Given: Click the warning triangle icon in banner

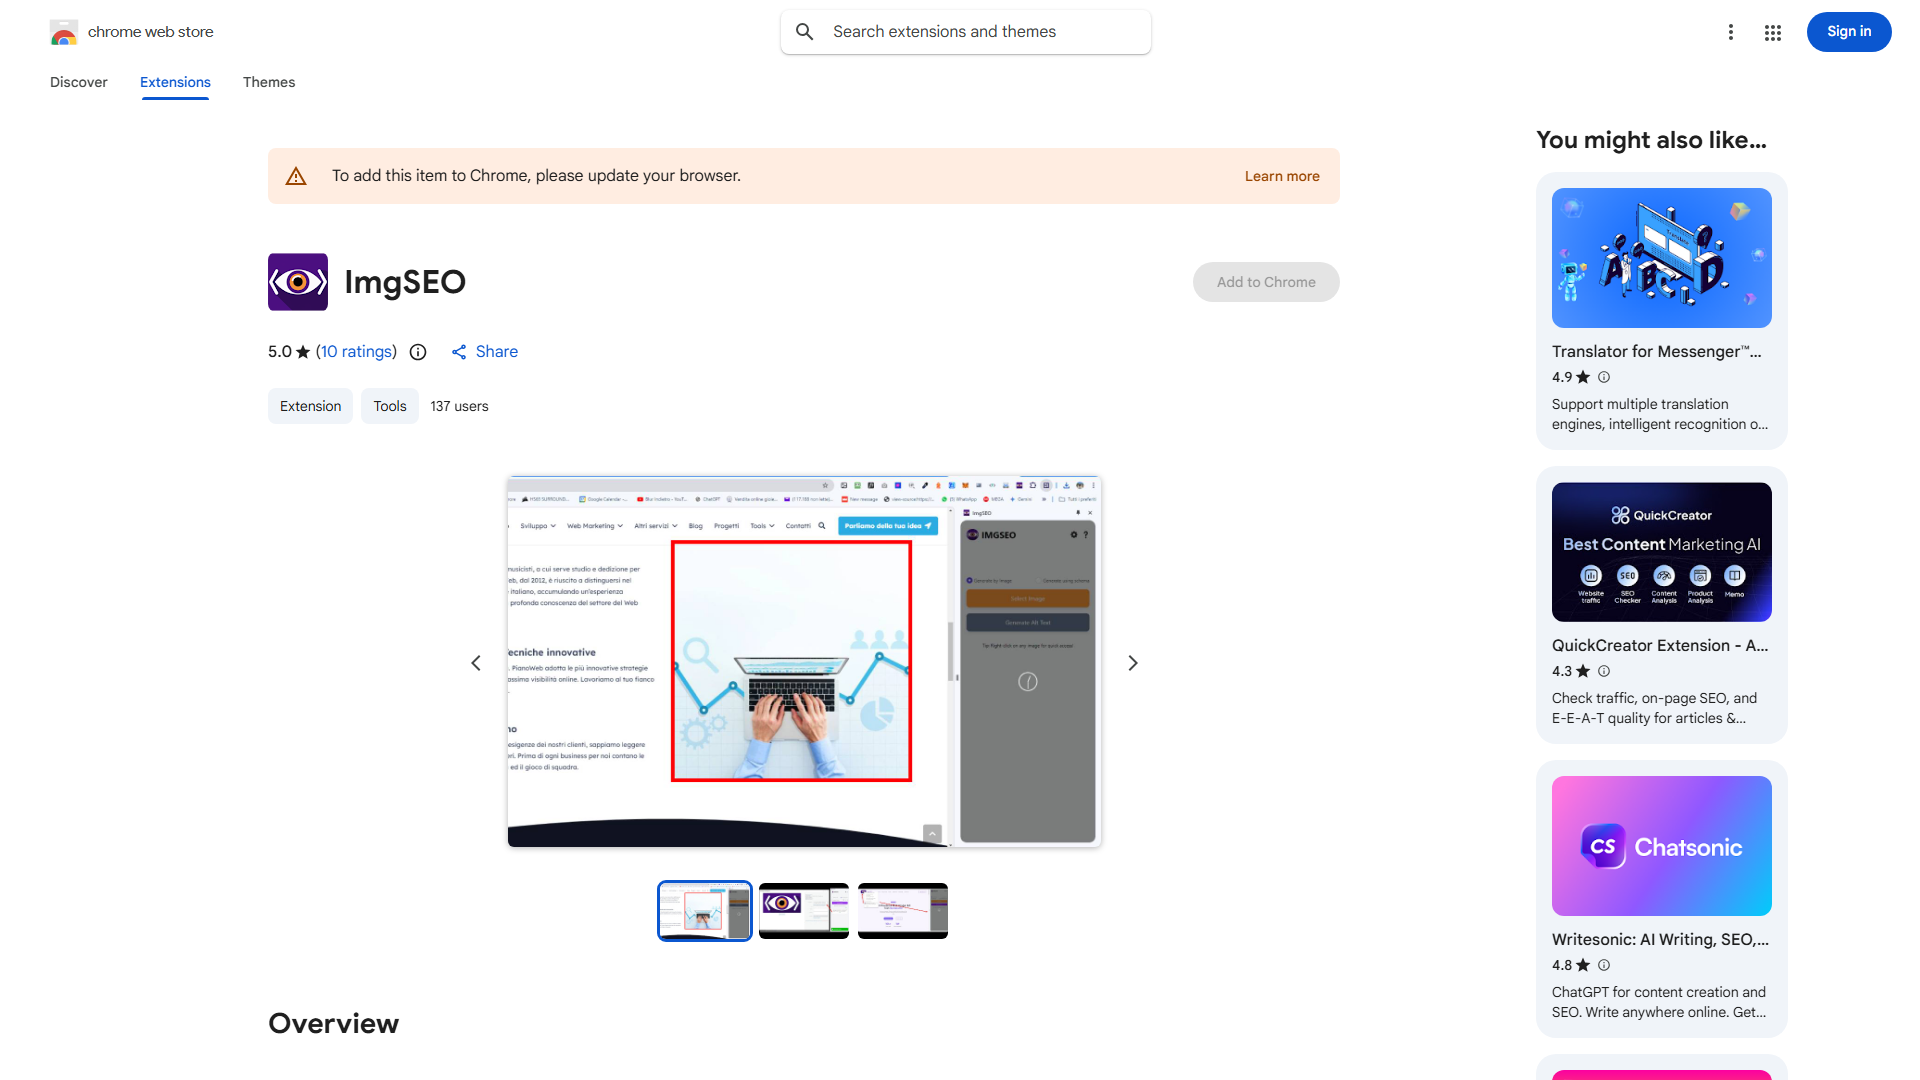Looking at the screenshot, I should pyautogui.click(x=296, y=176).
